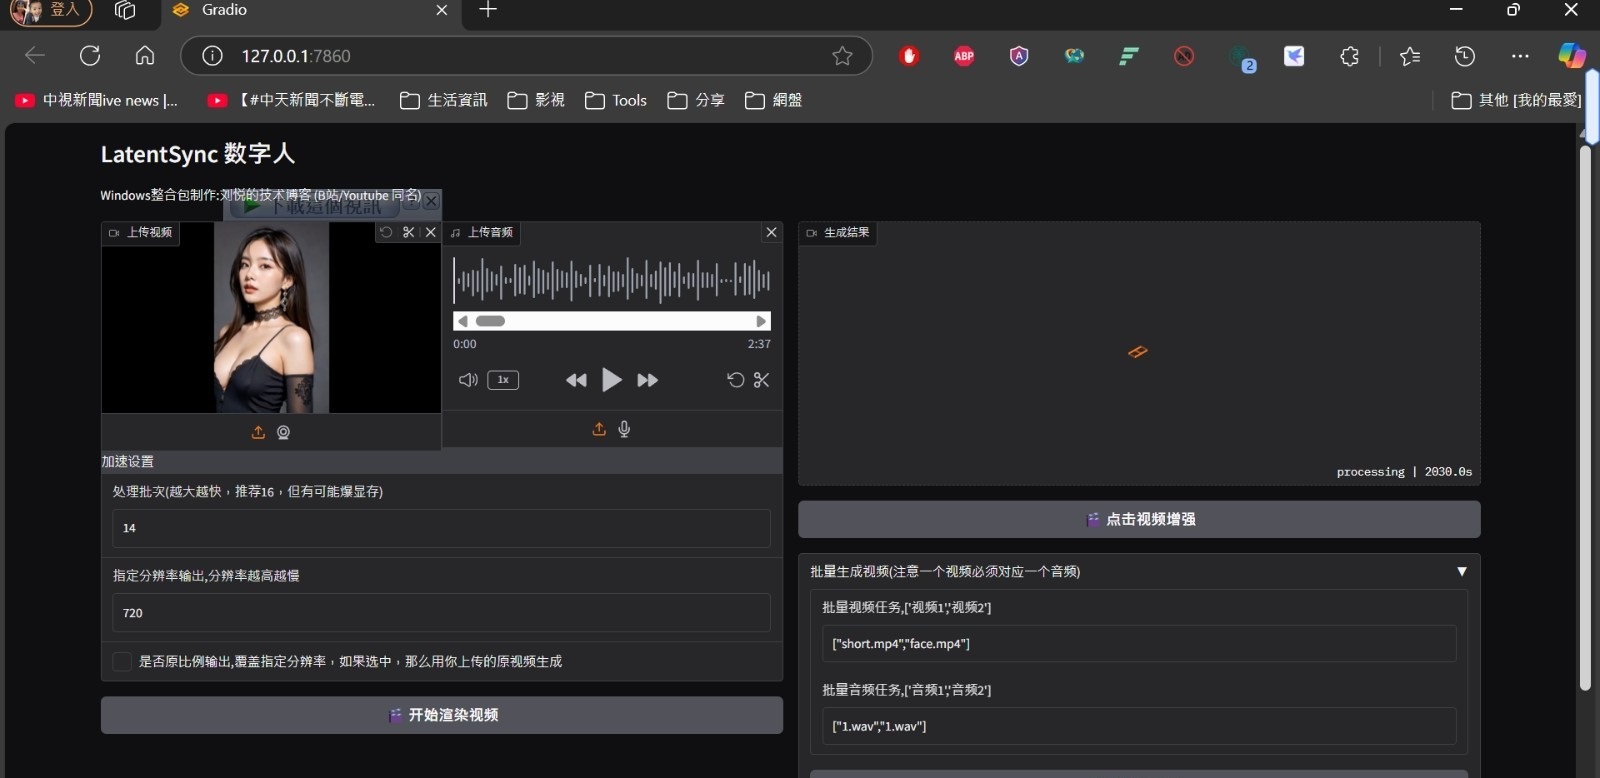Open the 影視 bookmark folder
The image size is (1600, 778).
536,100
